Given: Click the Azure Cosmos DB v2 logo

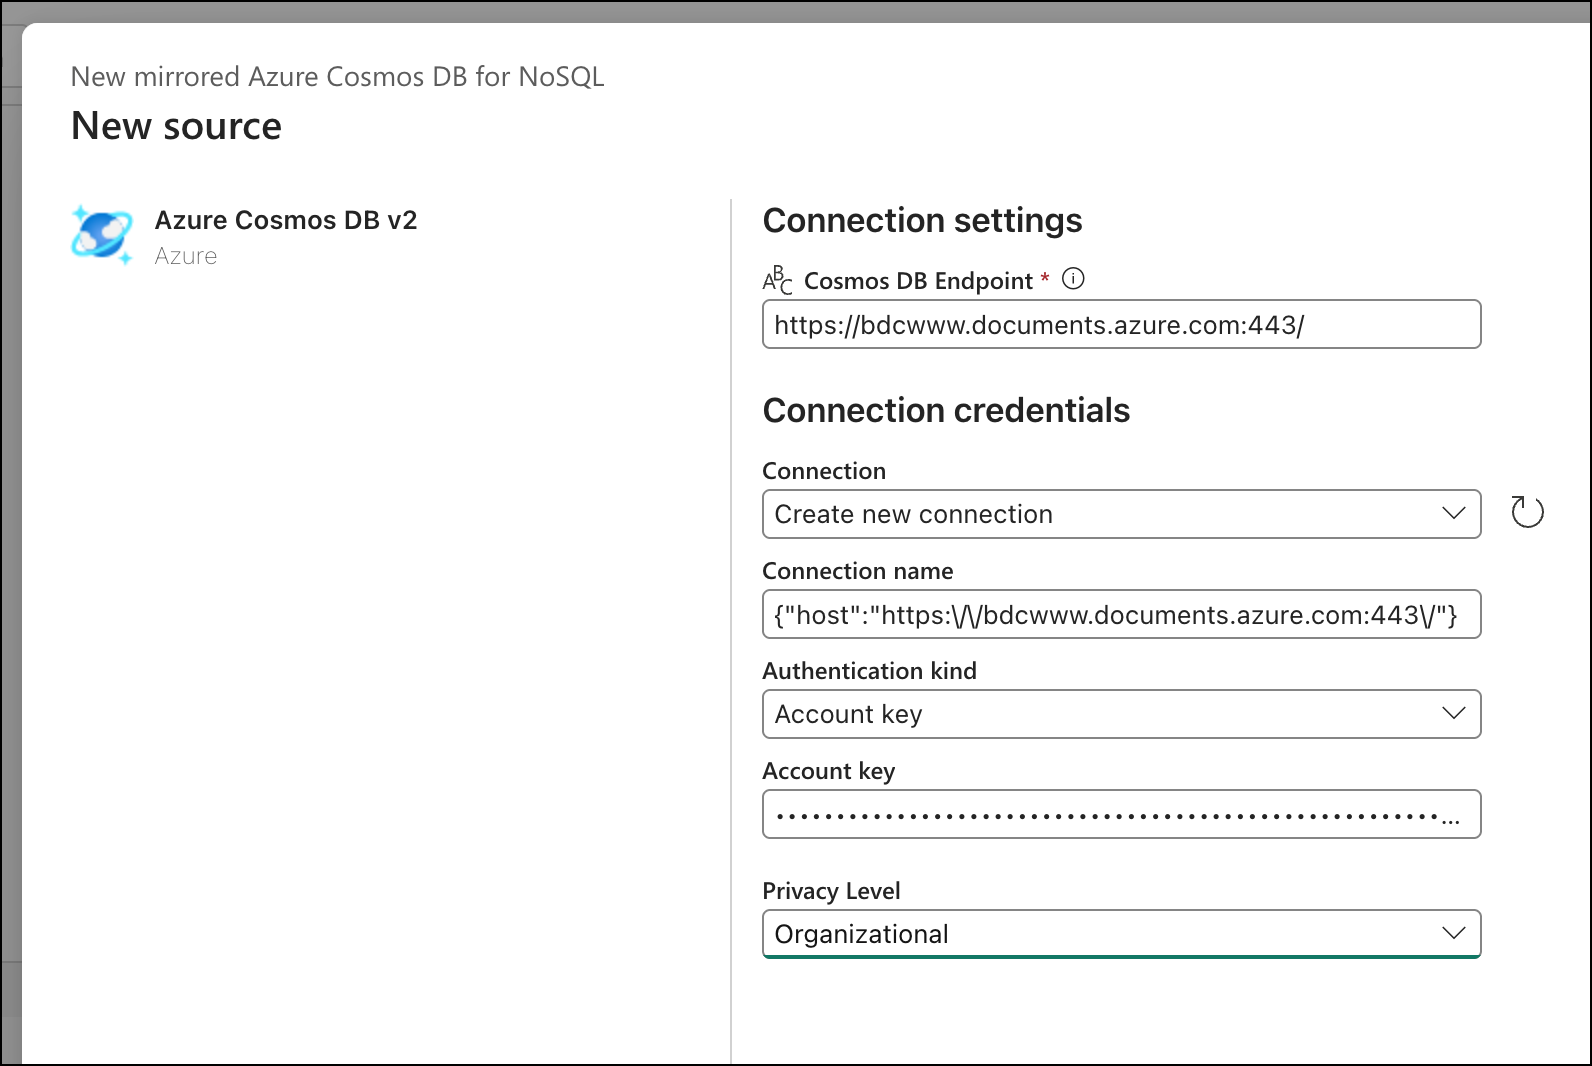Looking at the screenshot, I should click(102, 235).
